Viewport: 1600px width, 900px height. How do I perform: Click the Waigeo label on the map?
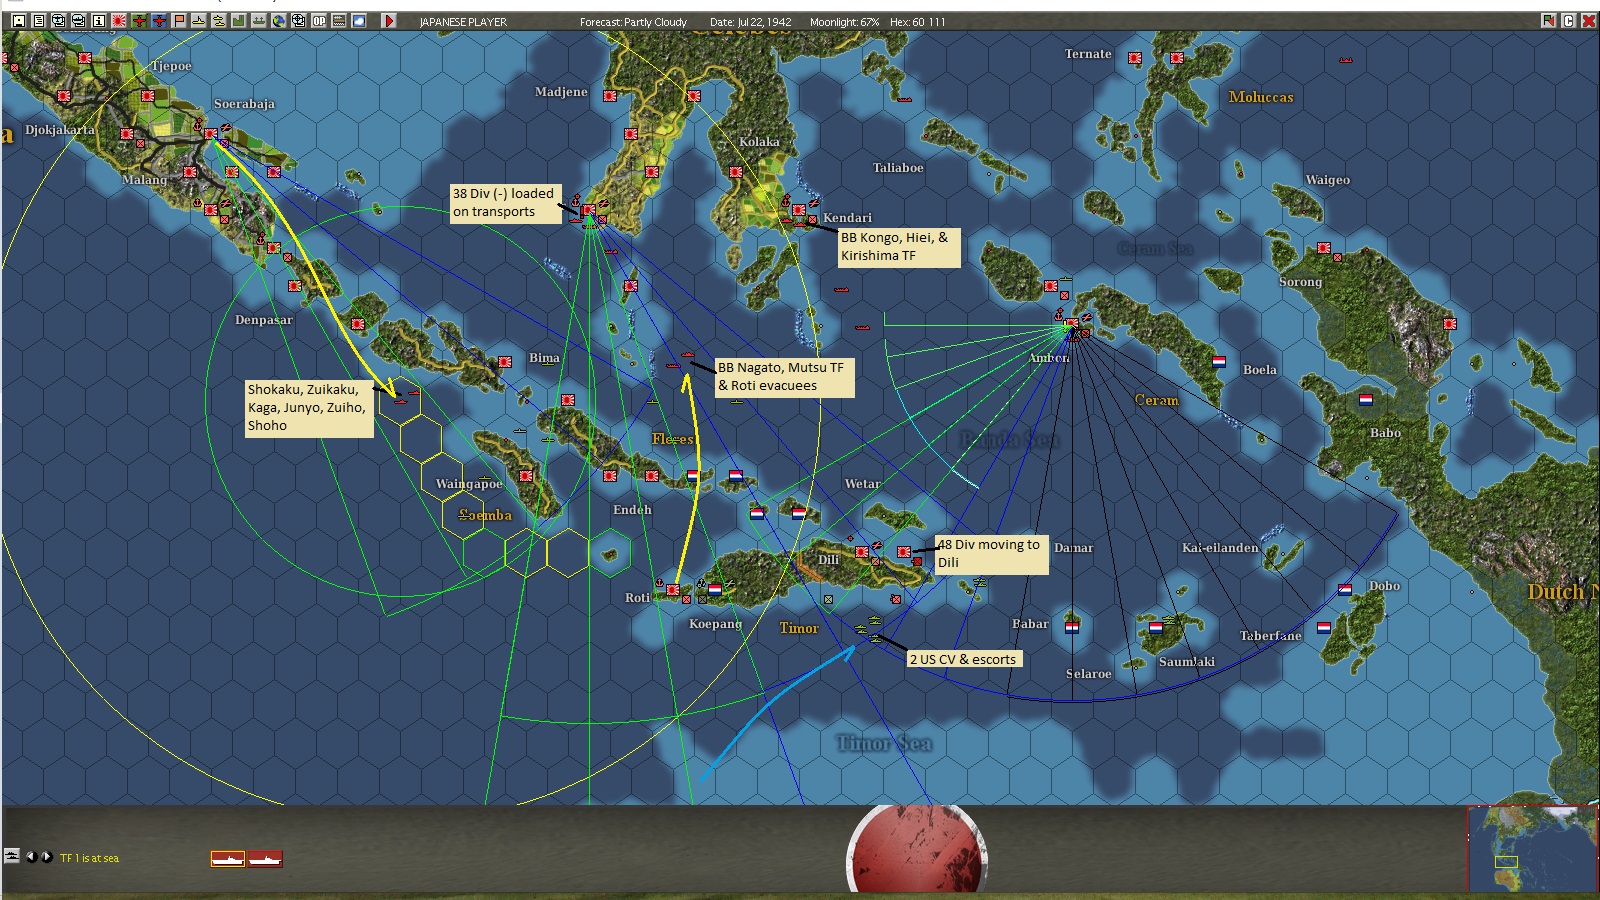coord(1328,180)
